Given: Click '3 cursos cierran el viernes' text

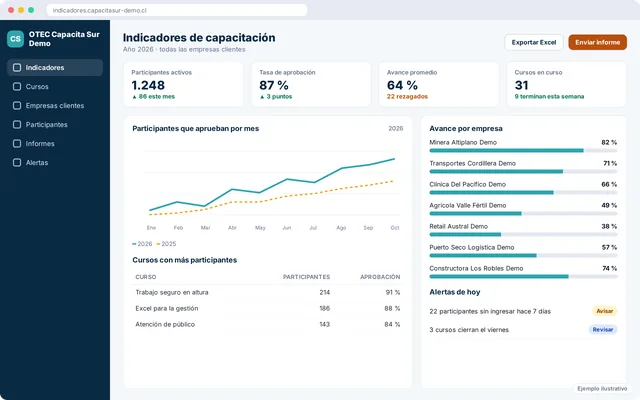Looking at the screenshot, I should (469, 330).
